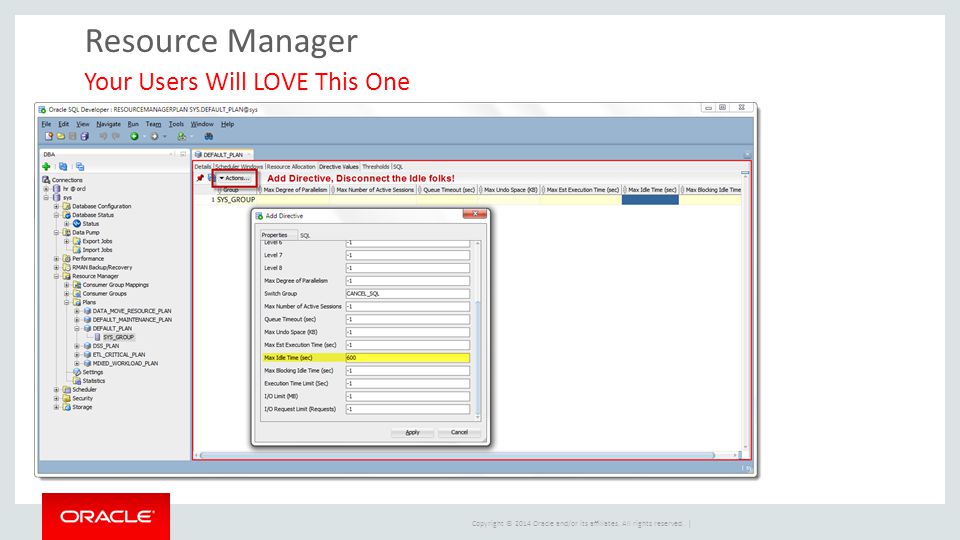This screenshot has height=540, width=960.
Task: Click the green plus Add Connection icon
Action: (x=46, y=167)
